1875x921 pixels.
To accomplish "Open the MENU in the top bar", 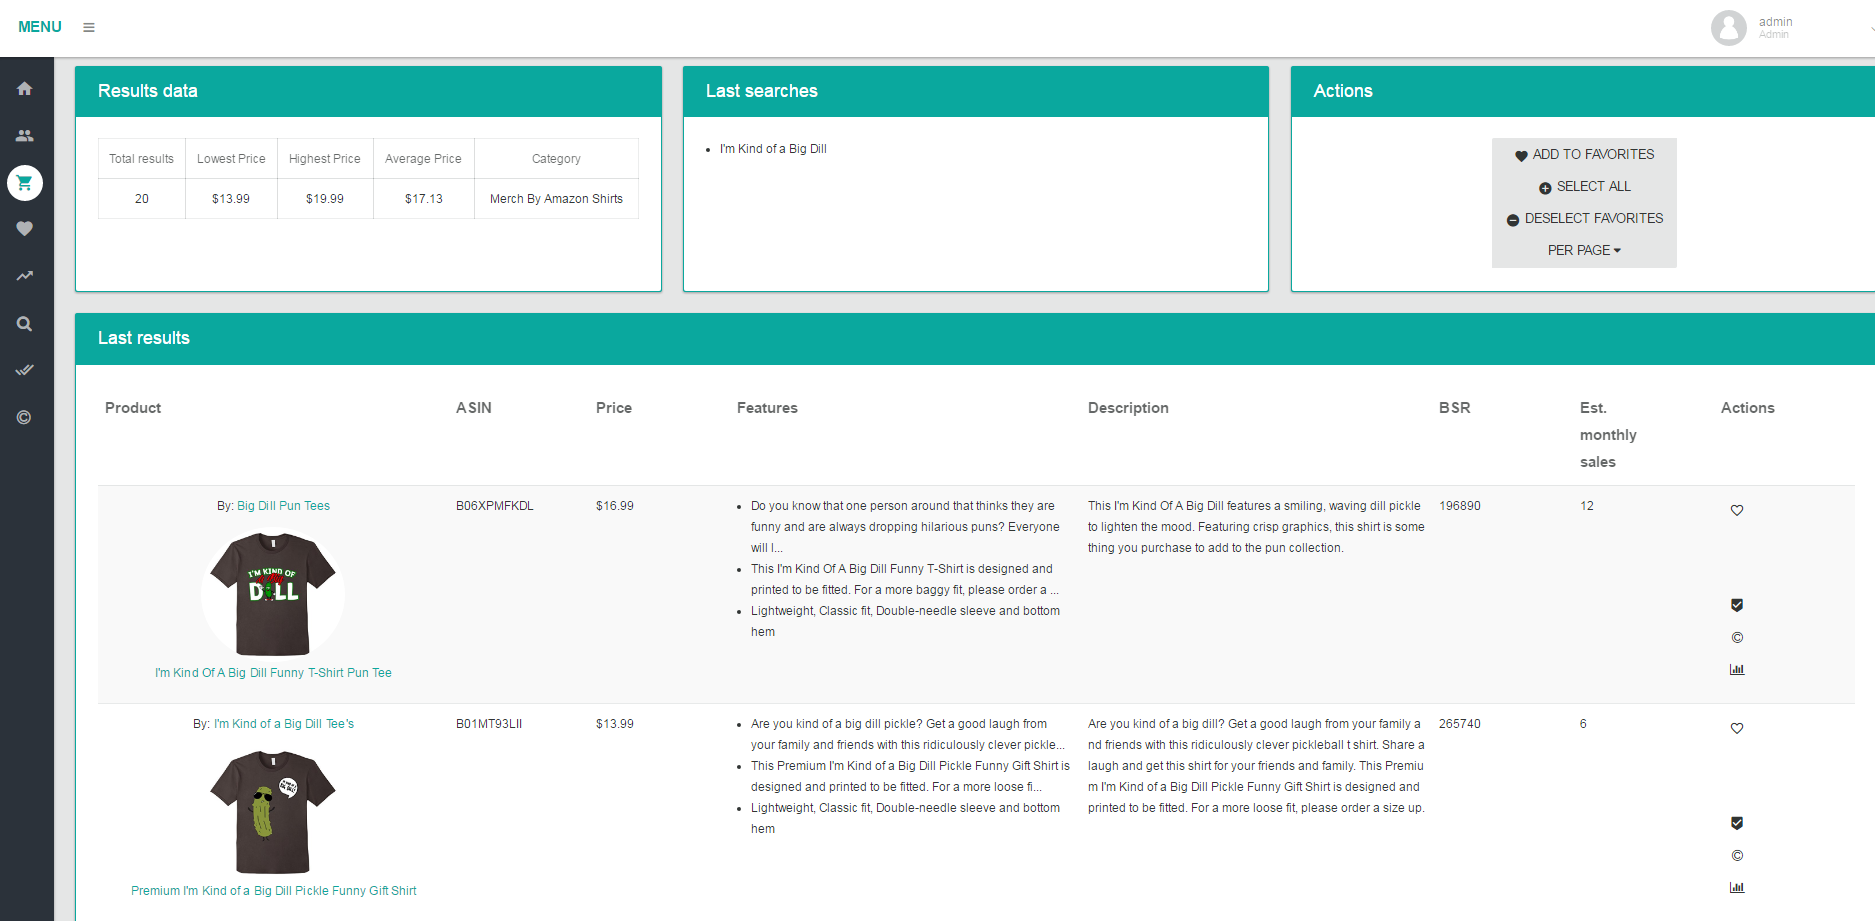I will click(x=40, y=26).
